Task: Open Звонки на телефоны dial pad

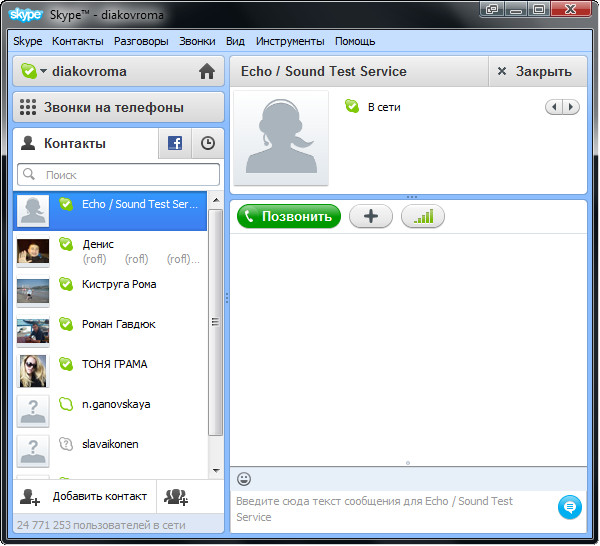Action: click(118, 107)
